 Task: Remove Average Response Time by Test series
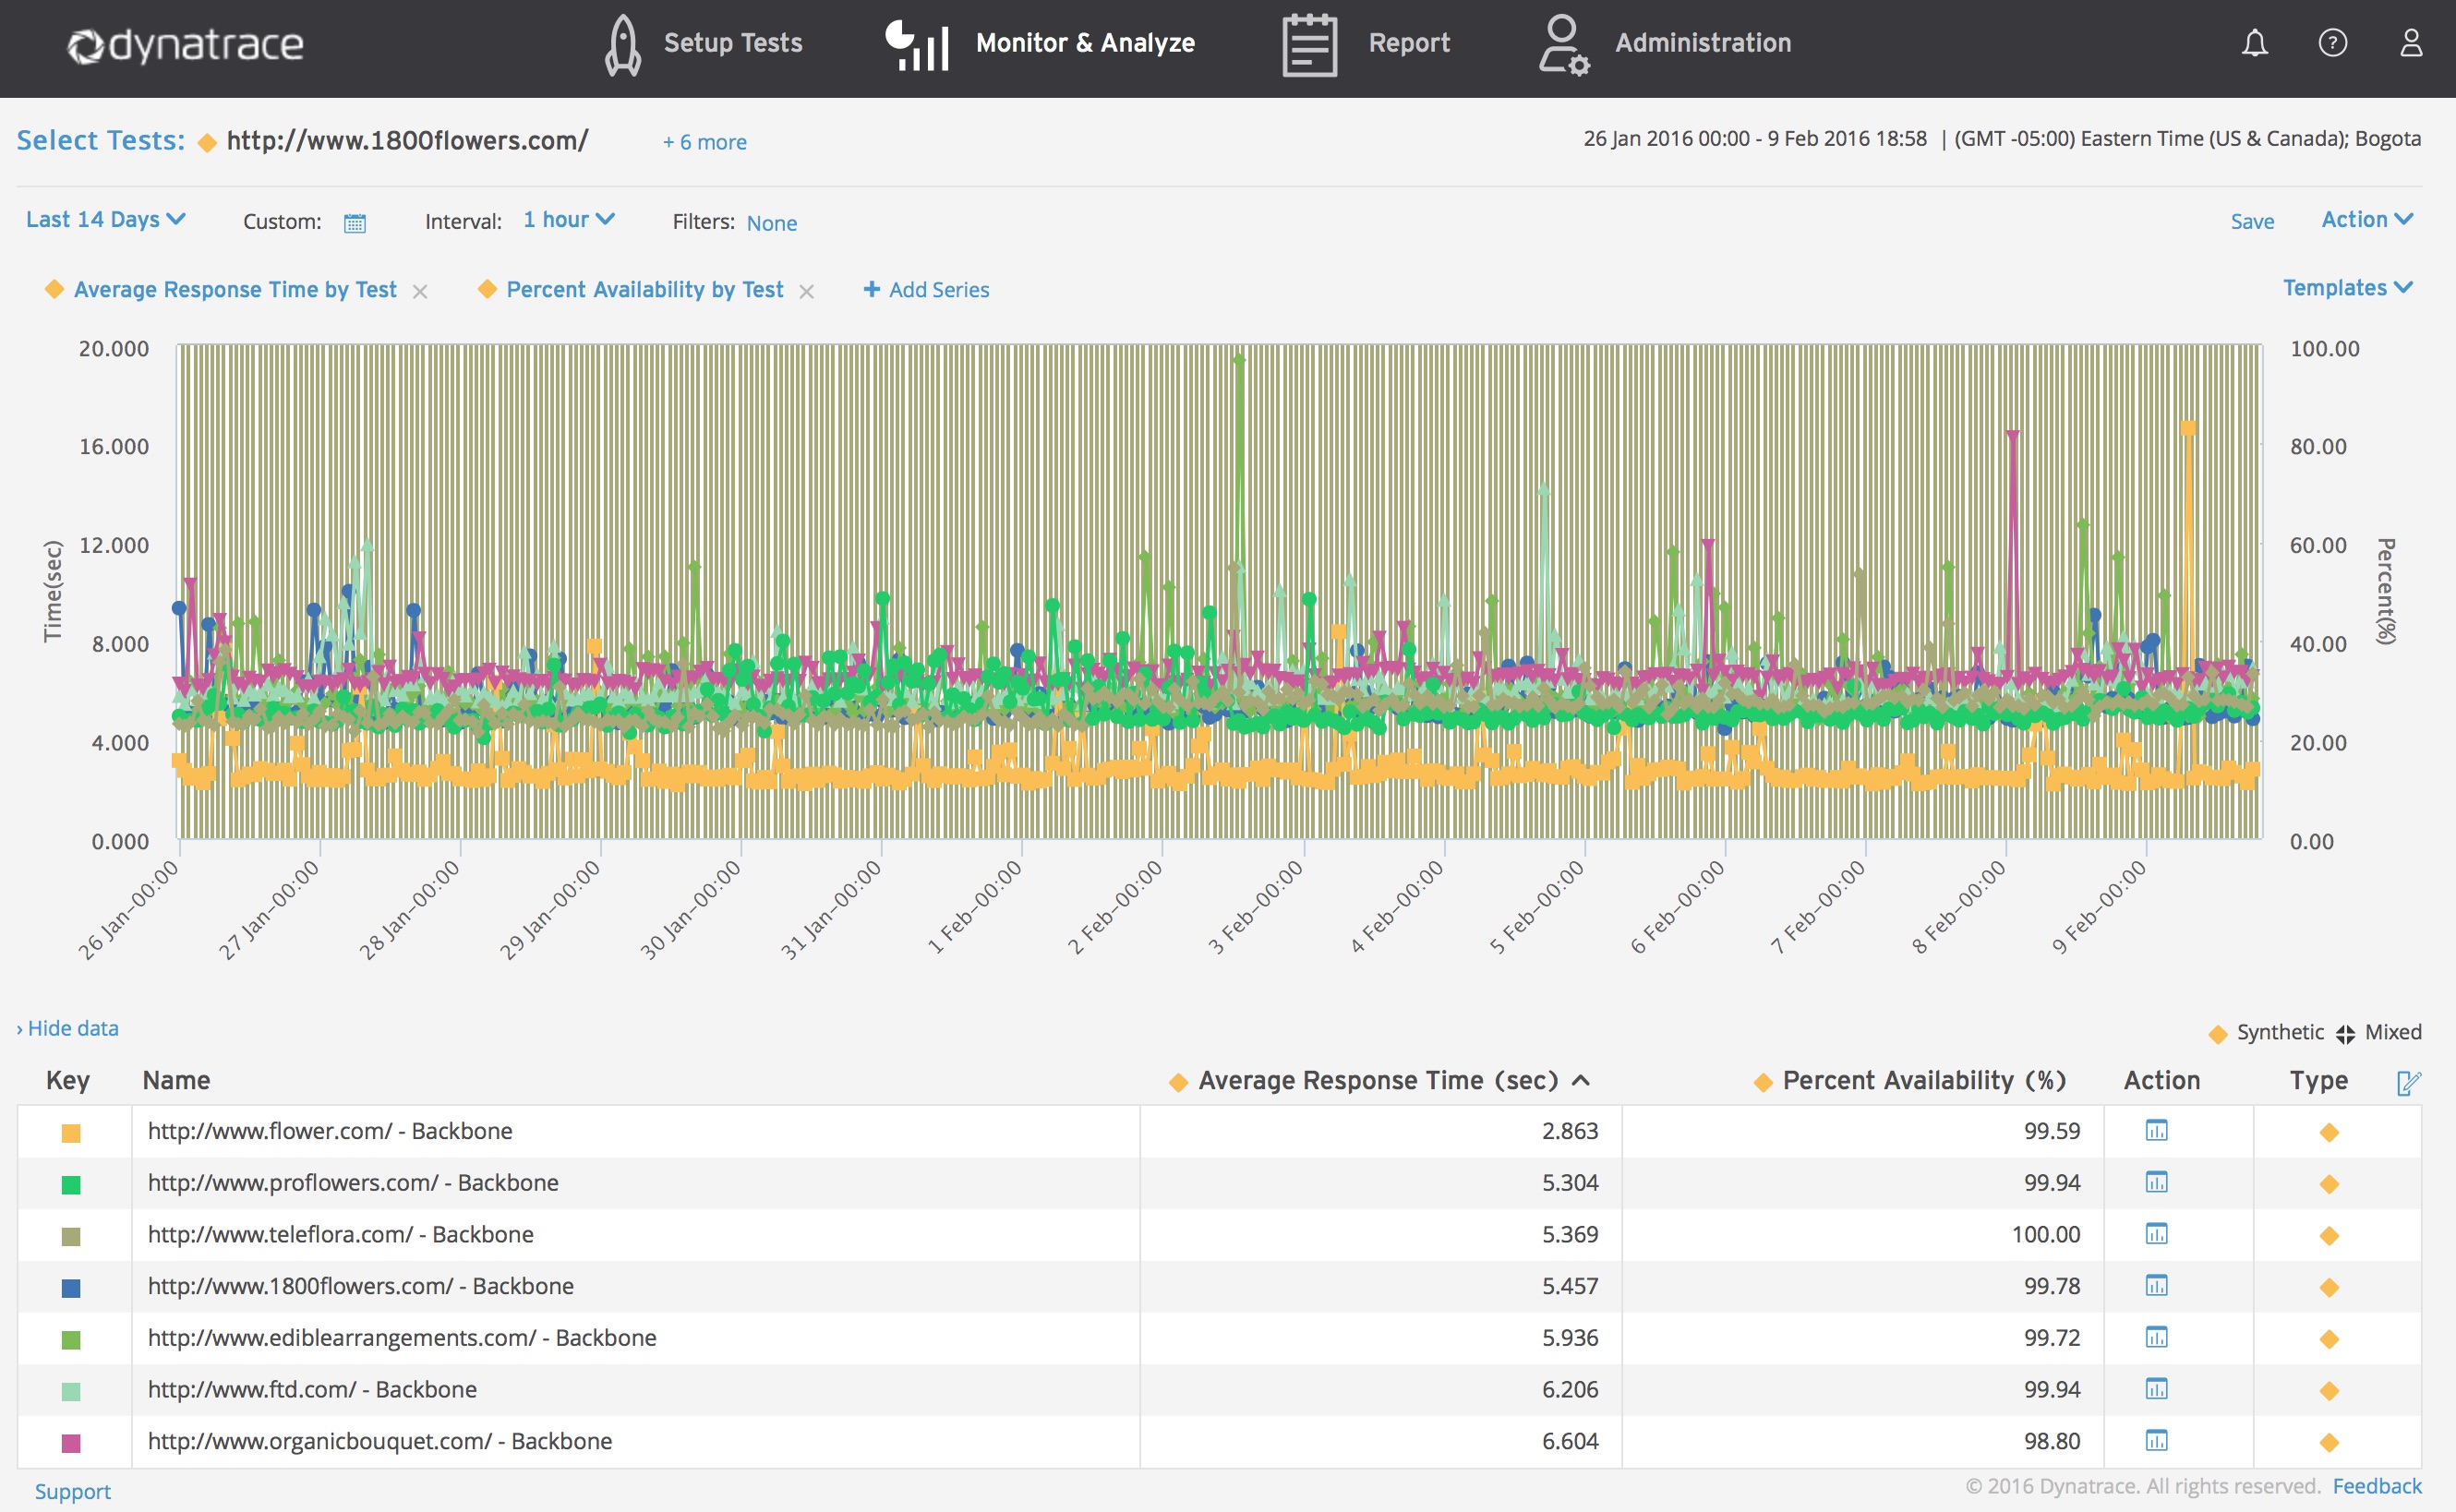tap(421, 291)
